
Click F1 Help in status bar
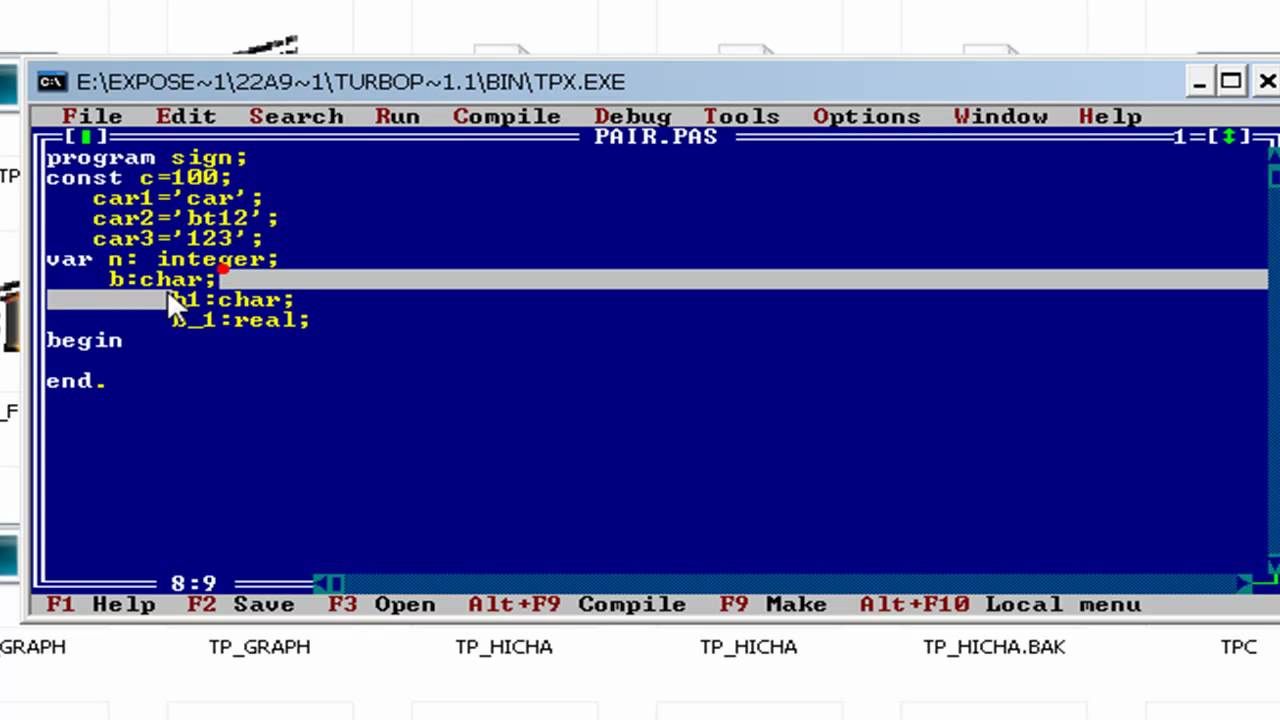[x=101, y=605]
